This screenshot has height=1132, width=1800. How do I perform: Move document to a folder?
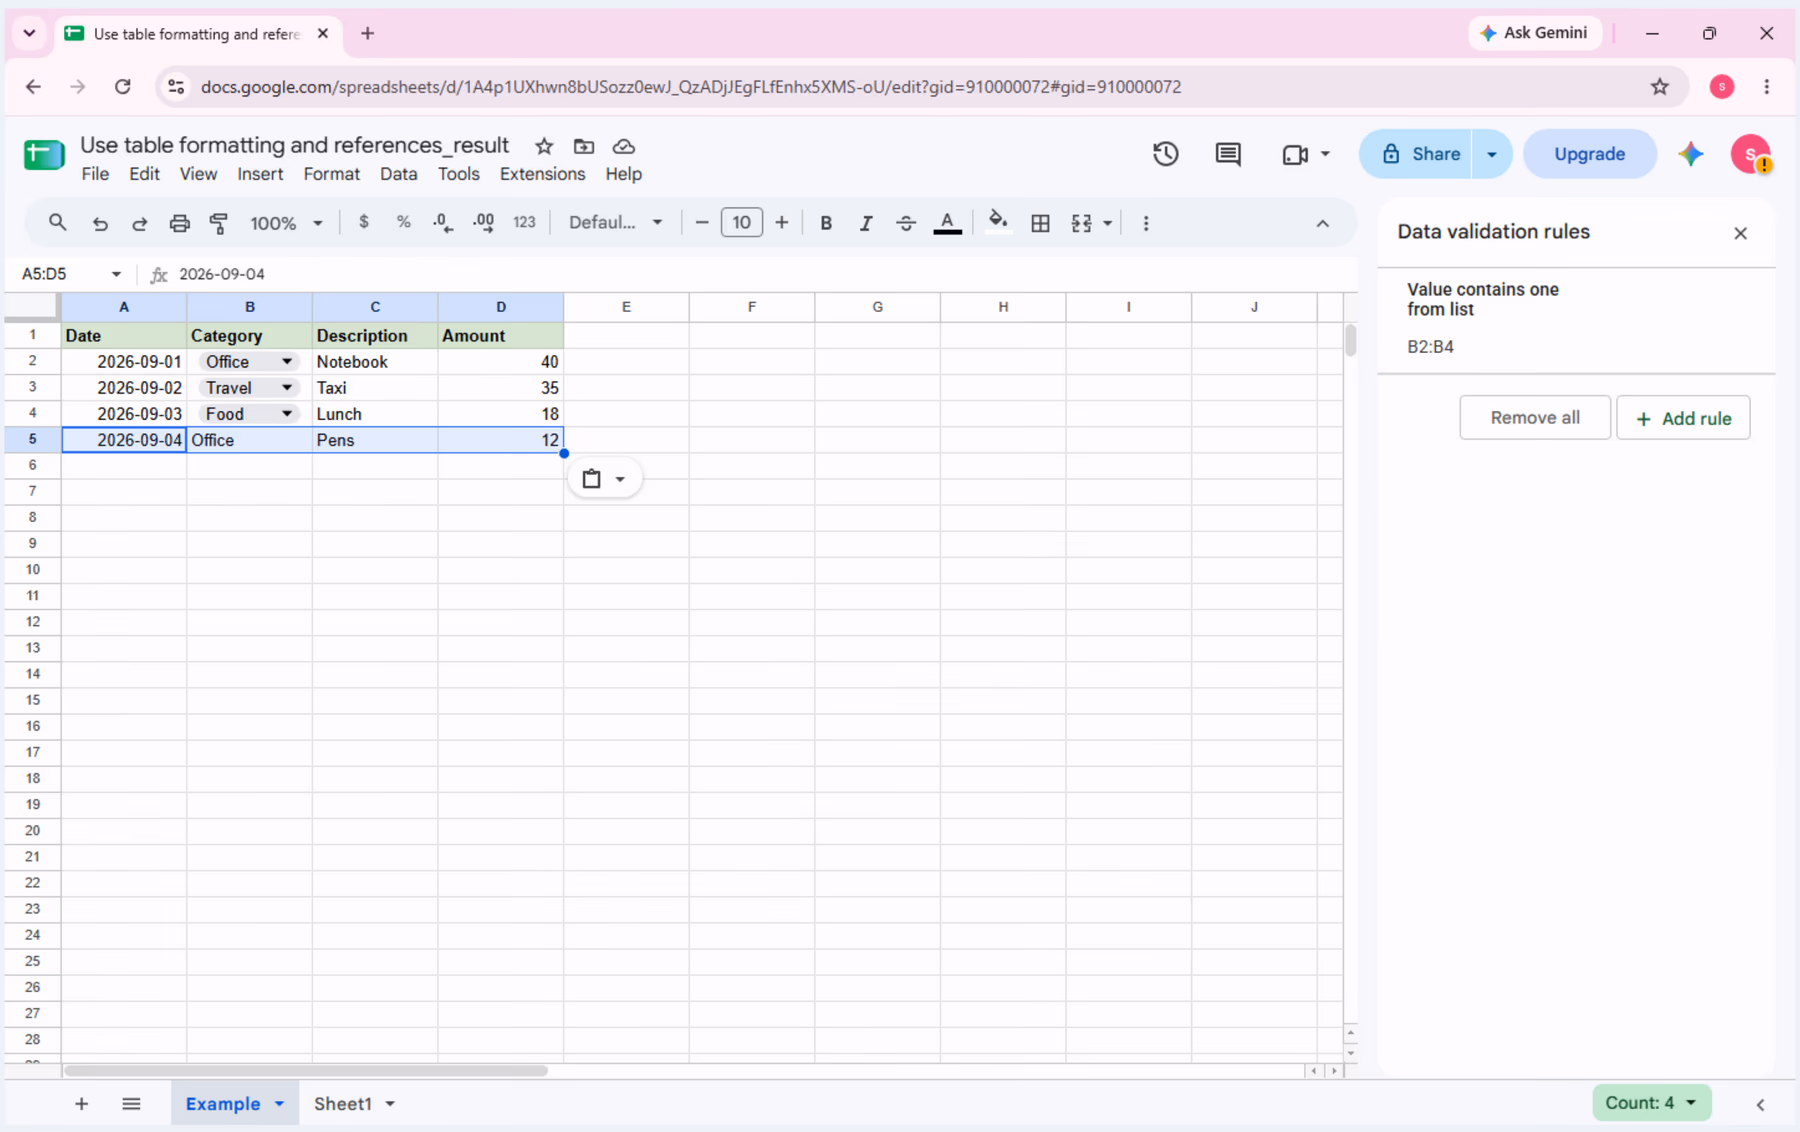584,146
